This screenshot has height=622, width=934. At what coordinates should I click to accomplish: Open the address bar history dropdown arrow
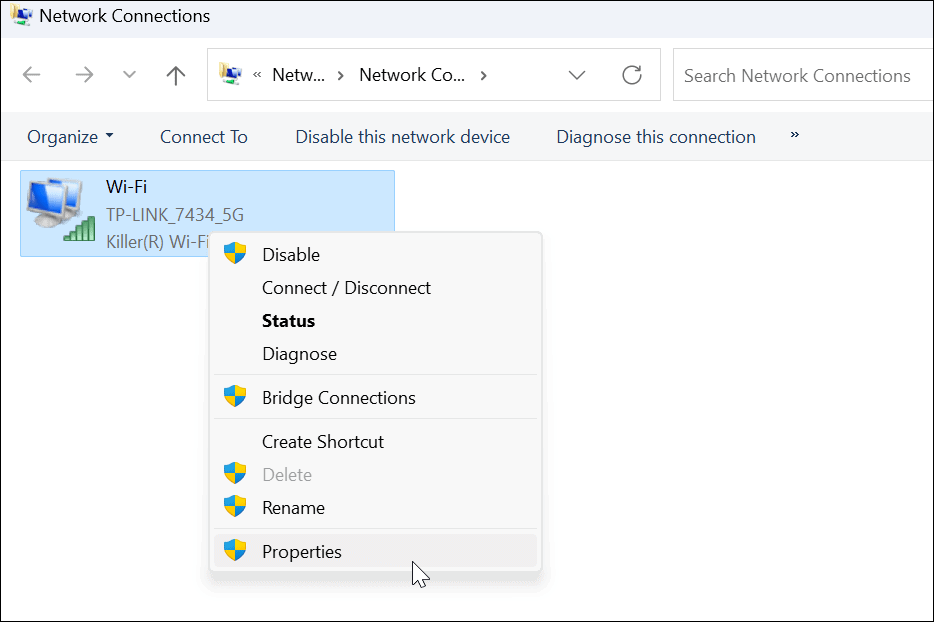pyautogui.click(x=577, y=74)
